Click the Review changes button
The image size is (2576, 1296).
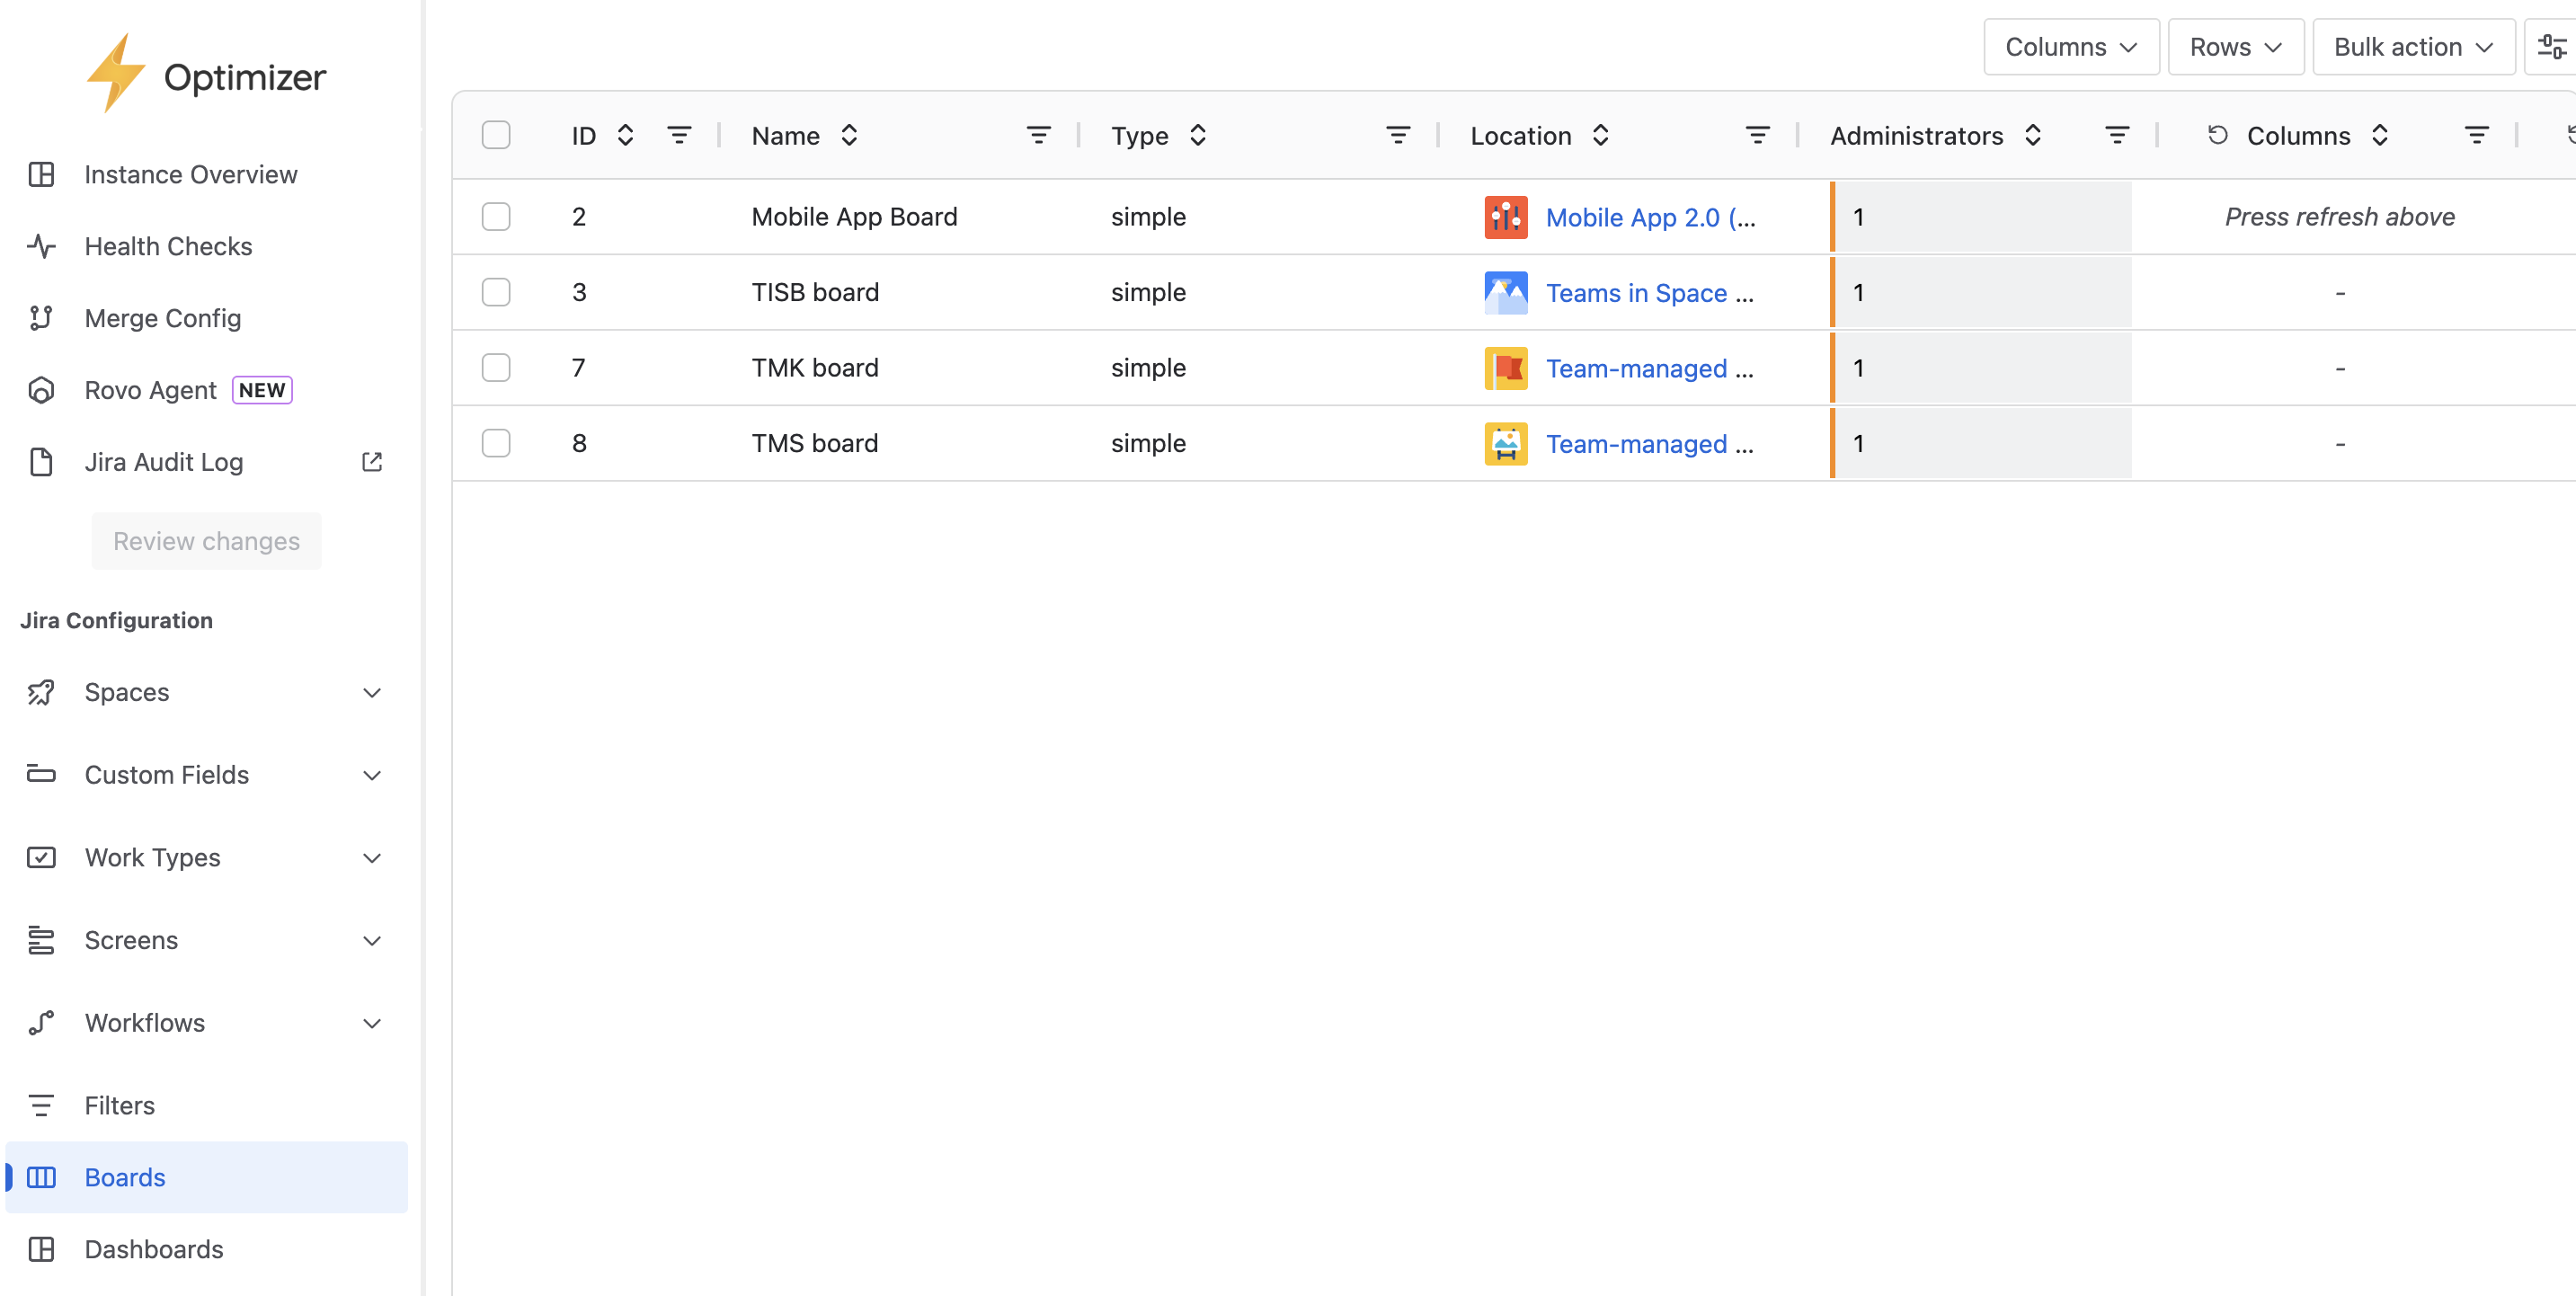(x=206, y=541)
